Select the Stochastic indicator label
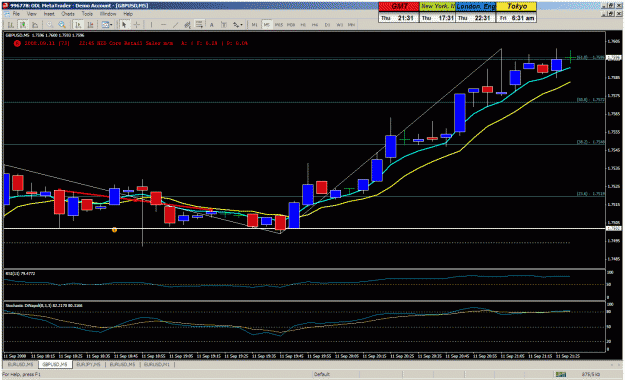 coord(44,305)
